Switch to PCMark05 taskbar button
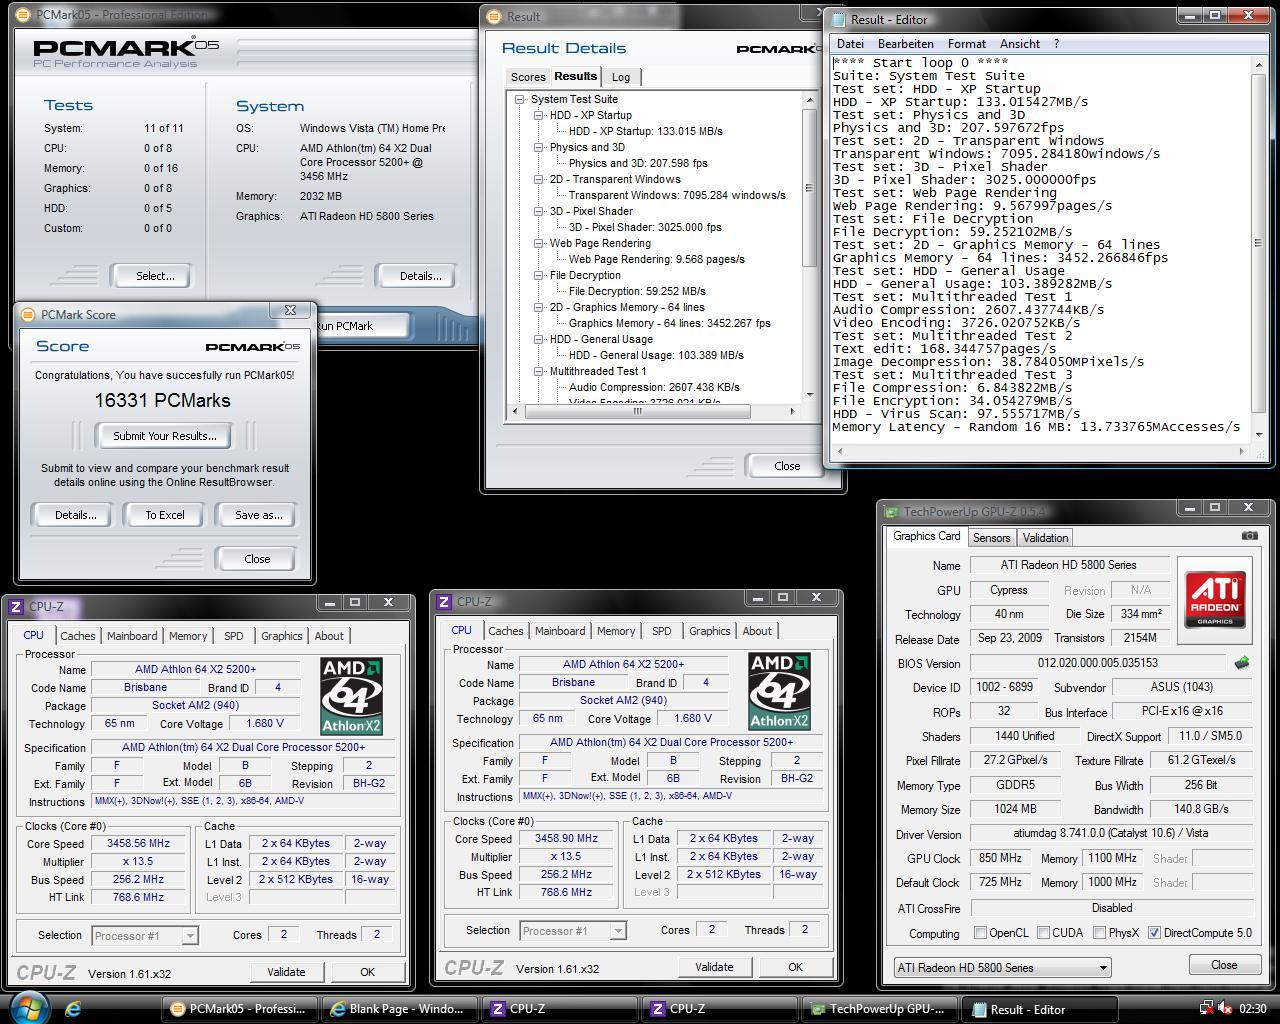 pyautogui.click(x=240, y=1009)
